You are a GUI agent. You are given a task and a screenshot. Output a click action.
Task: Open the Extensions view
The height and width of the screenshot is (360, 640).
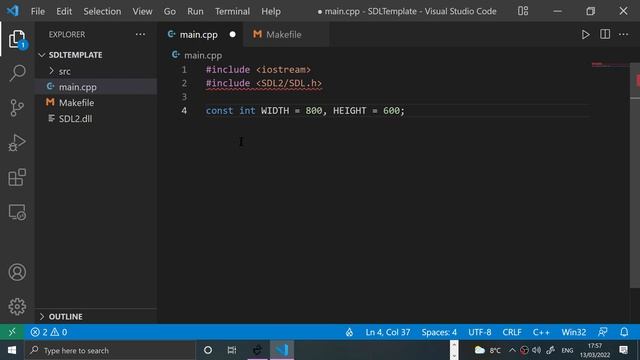pyautogui.click(x=17, y=178)
